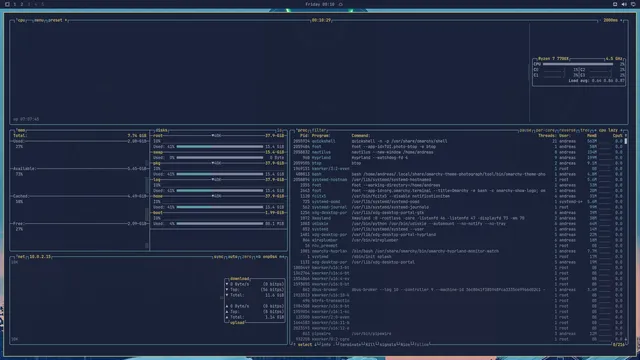Toggle reverse sorting order

pos(567,130)
